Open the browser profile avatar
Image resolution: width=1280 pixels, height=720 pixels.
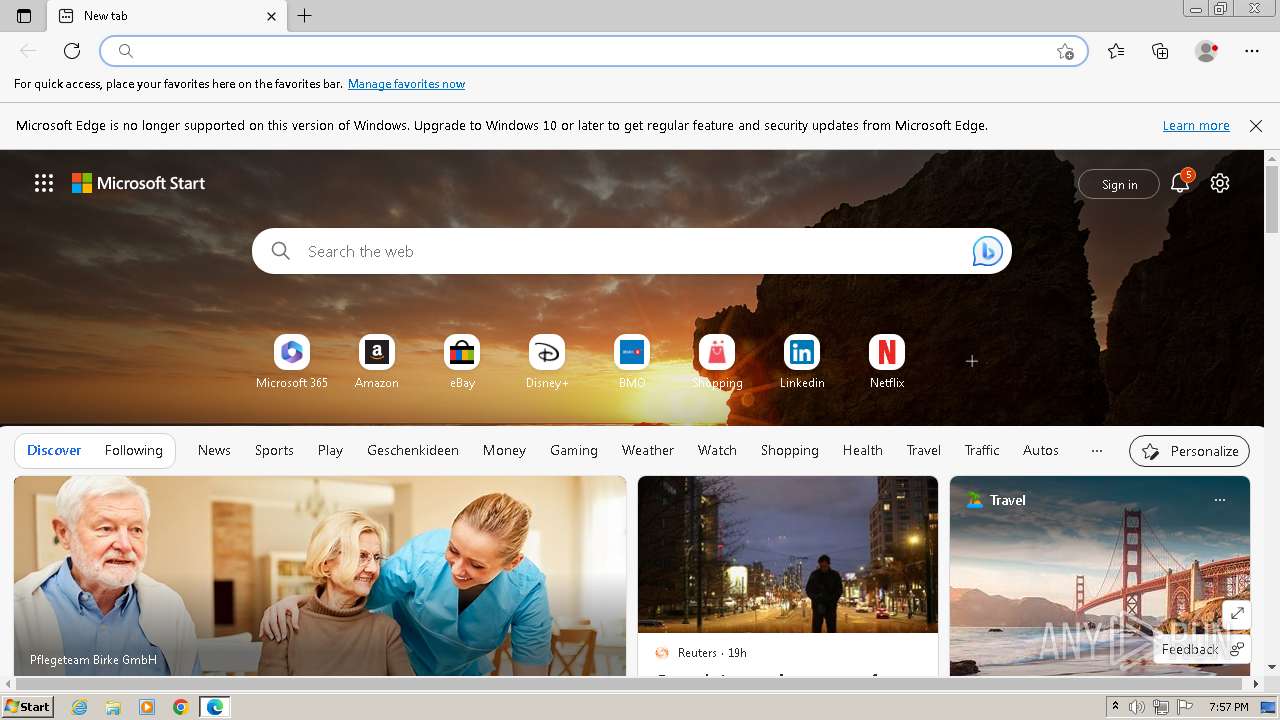pos(1206,51)
